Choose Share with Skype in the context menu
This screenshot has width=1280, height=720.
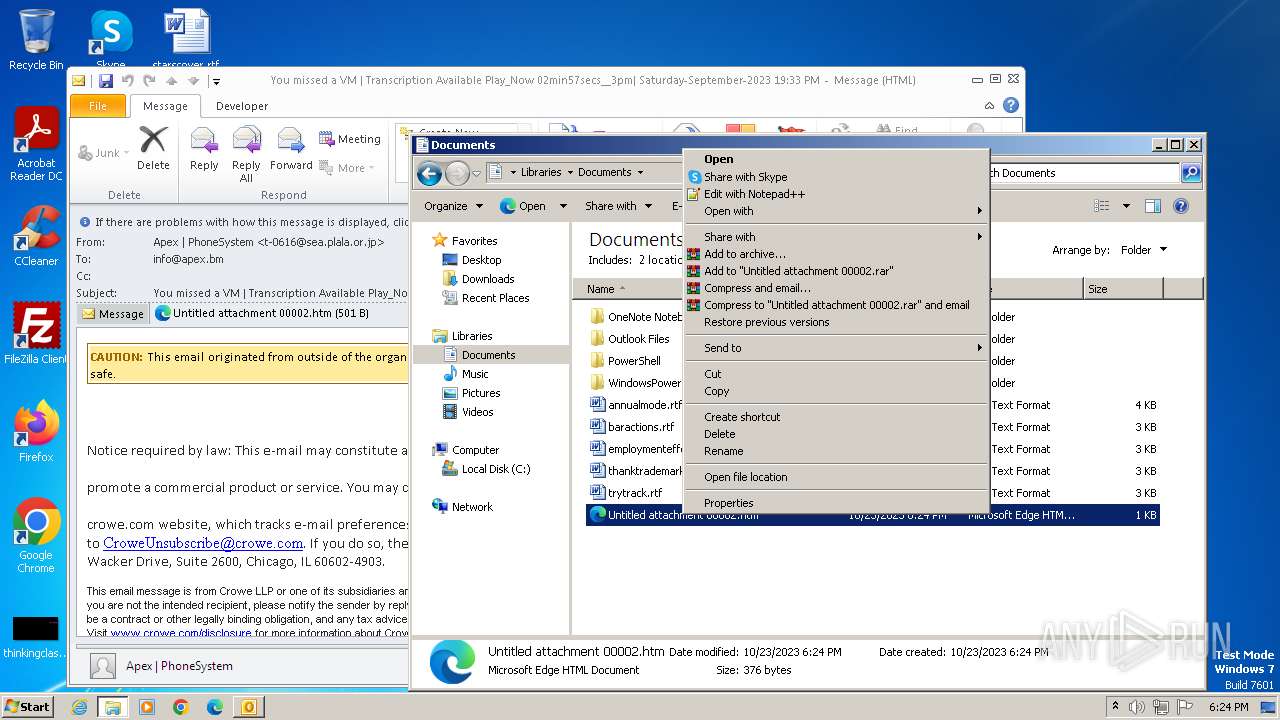click(x=836, y=177)
